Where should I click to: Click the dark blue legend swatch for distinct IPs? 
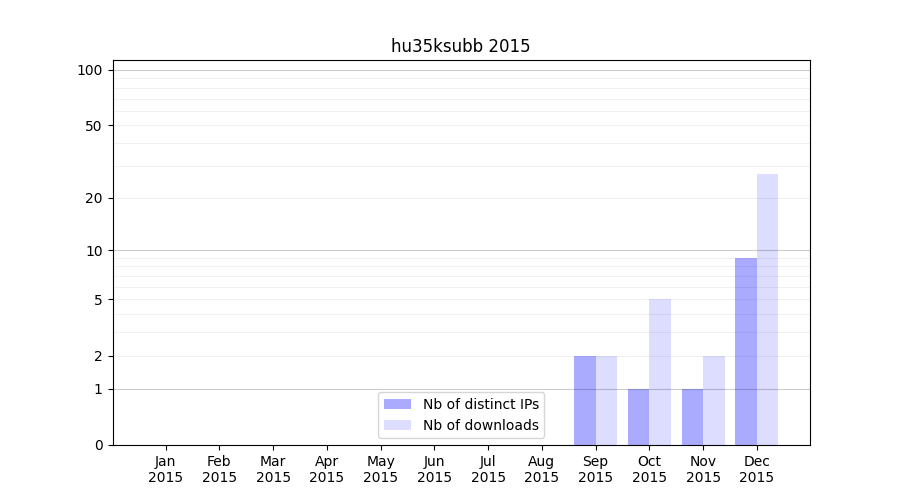point(397,404)
